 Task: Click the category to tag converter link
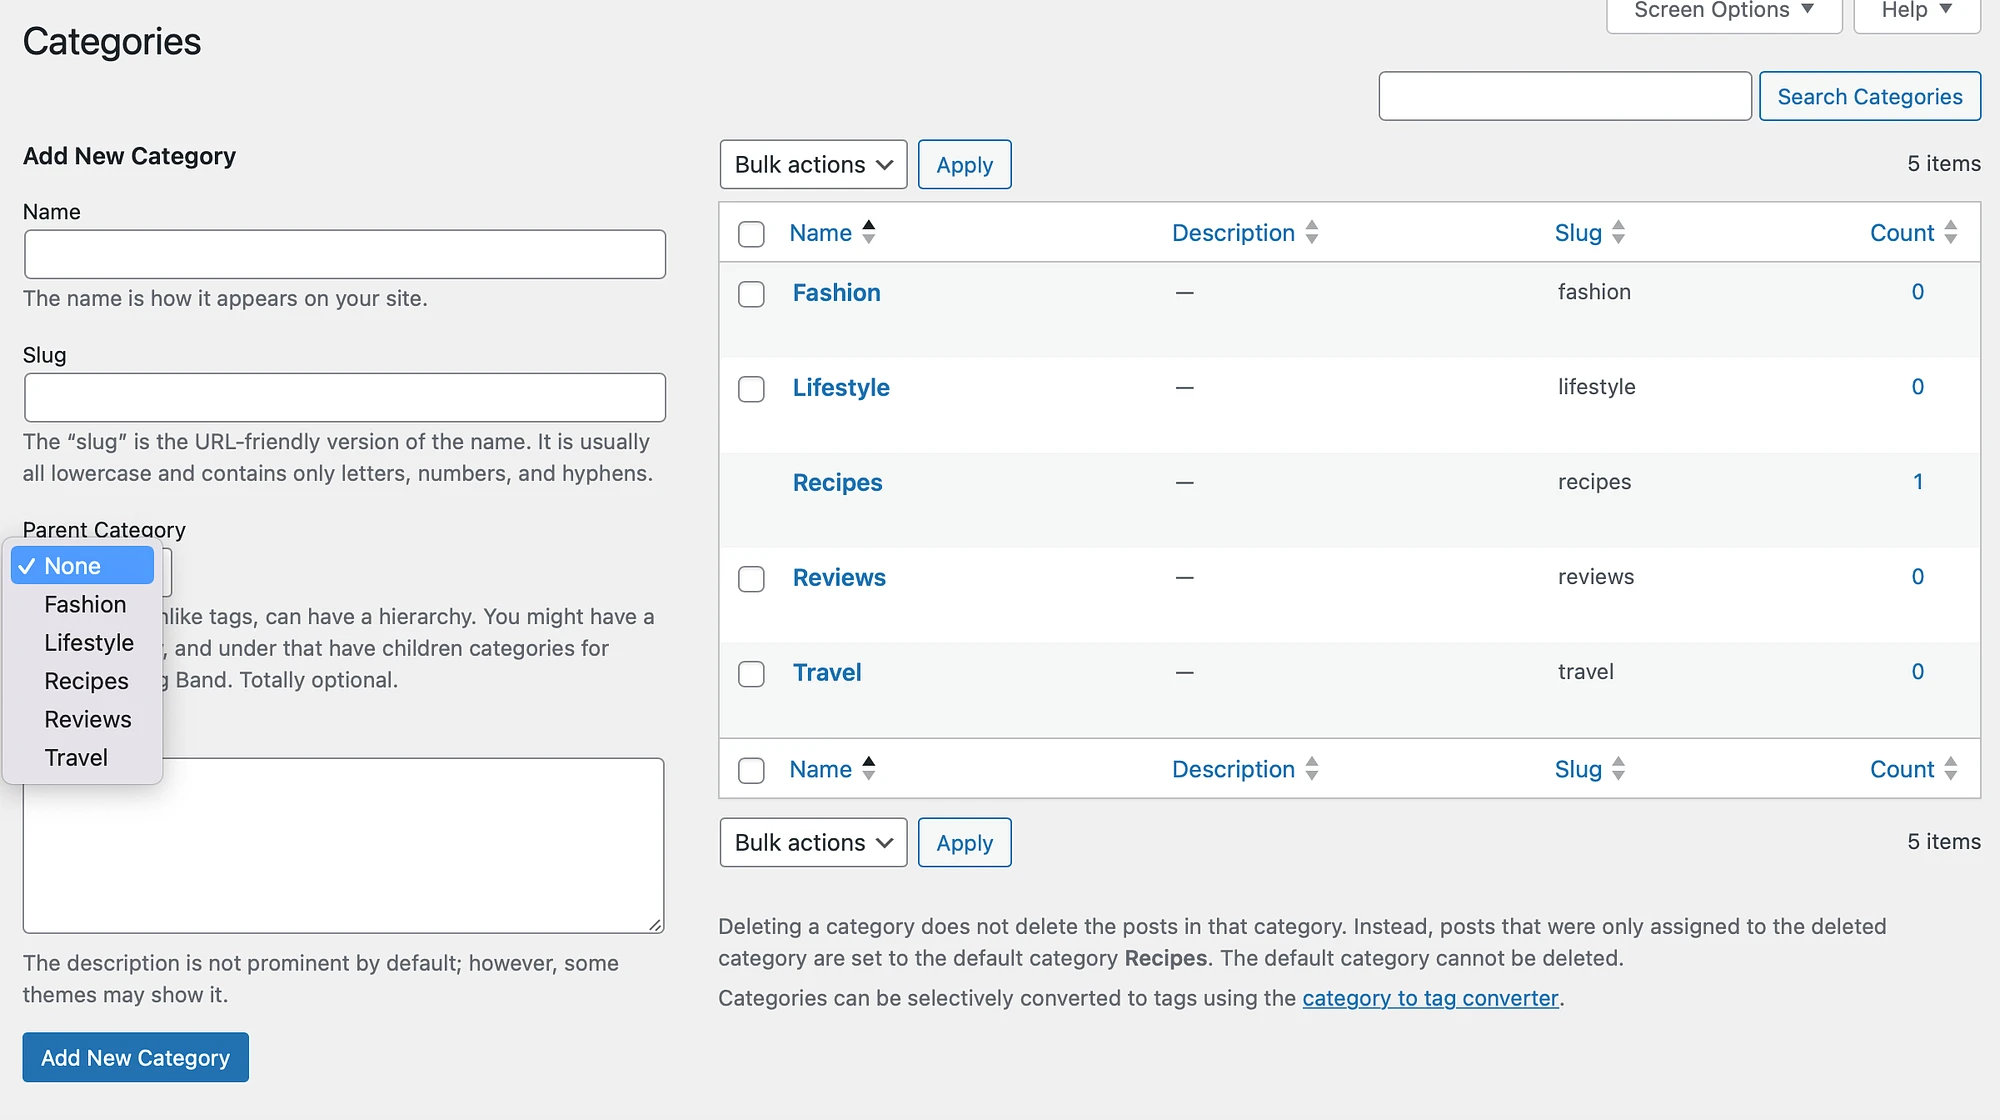tap(1431, 996)
